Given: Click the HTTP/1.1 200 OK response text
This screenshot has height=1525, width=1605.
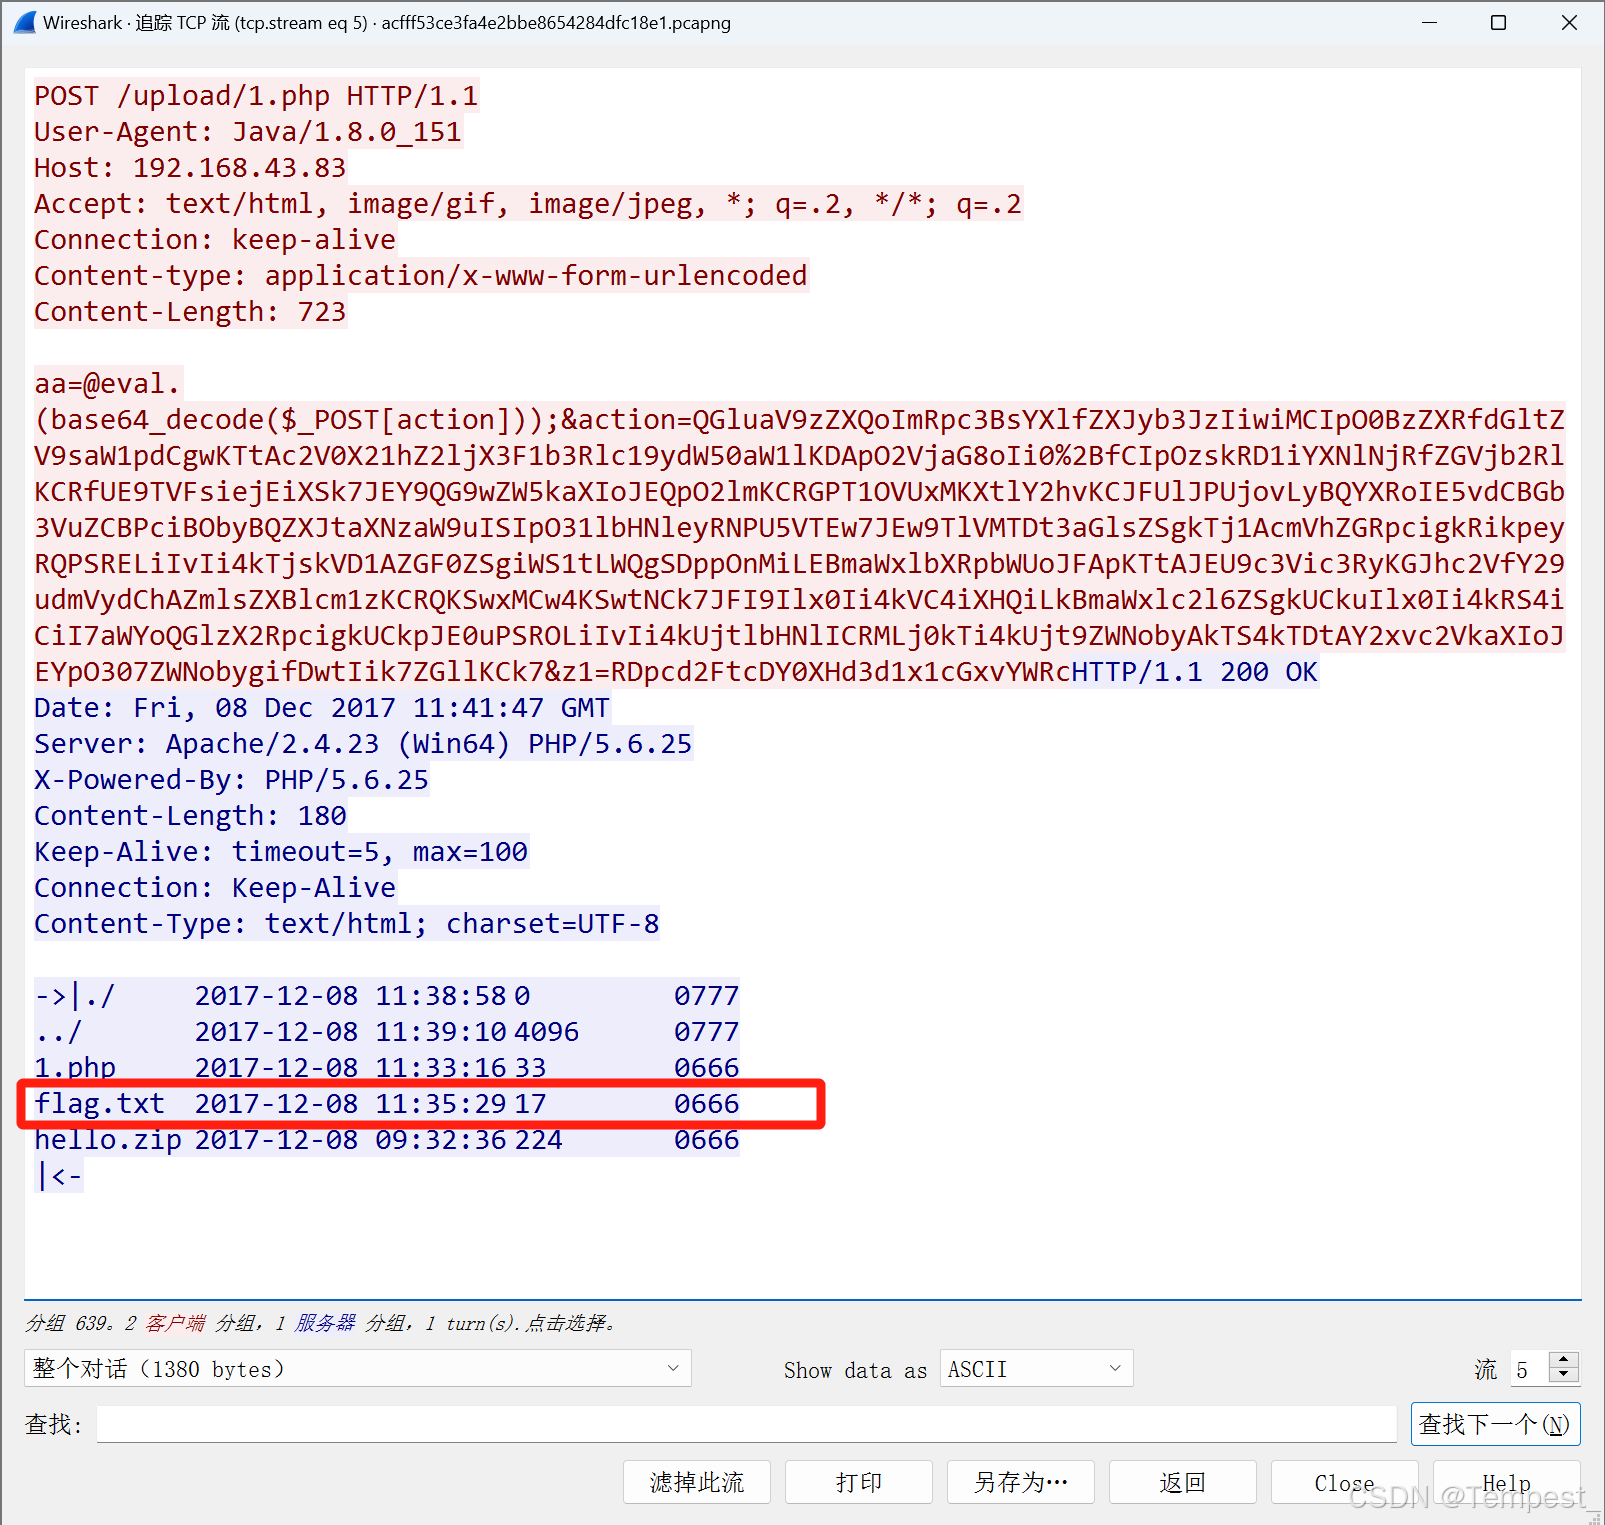Looking at the screenshot, I should [1195, 671].
